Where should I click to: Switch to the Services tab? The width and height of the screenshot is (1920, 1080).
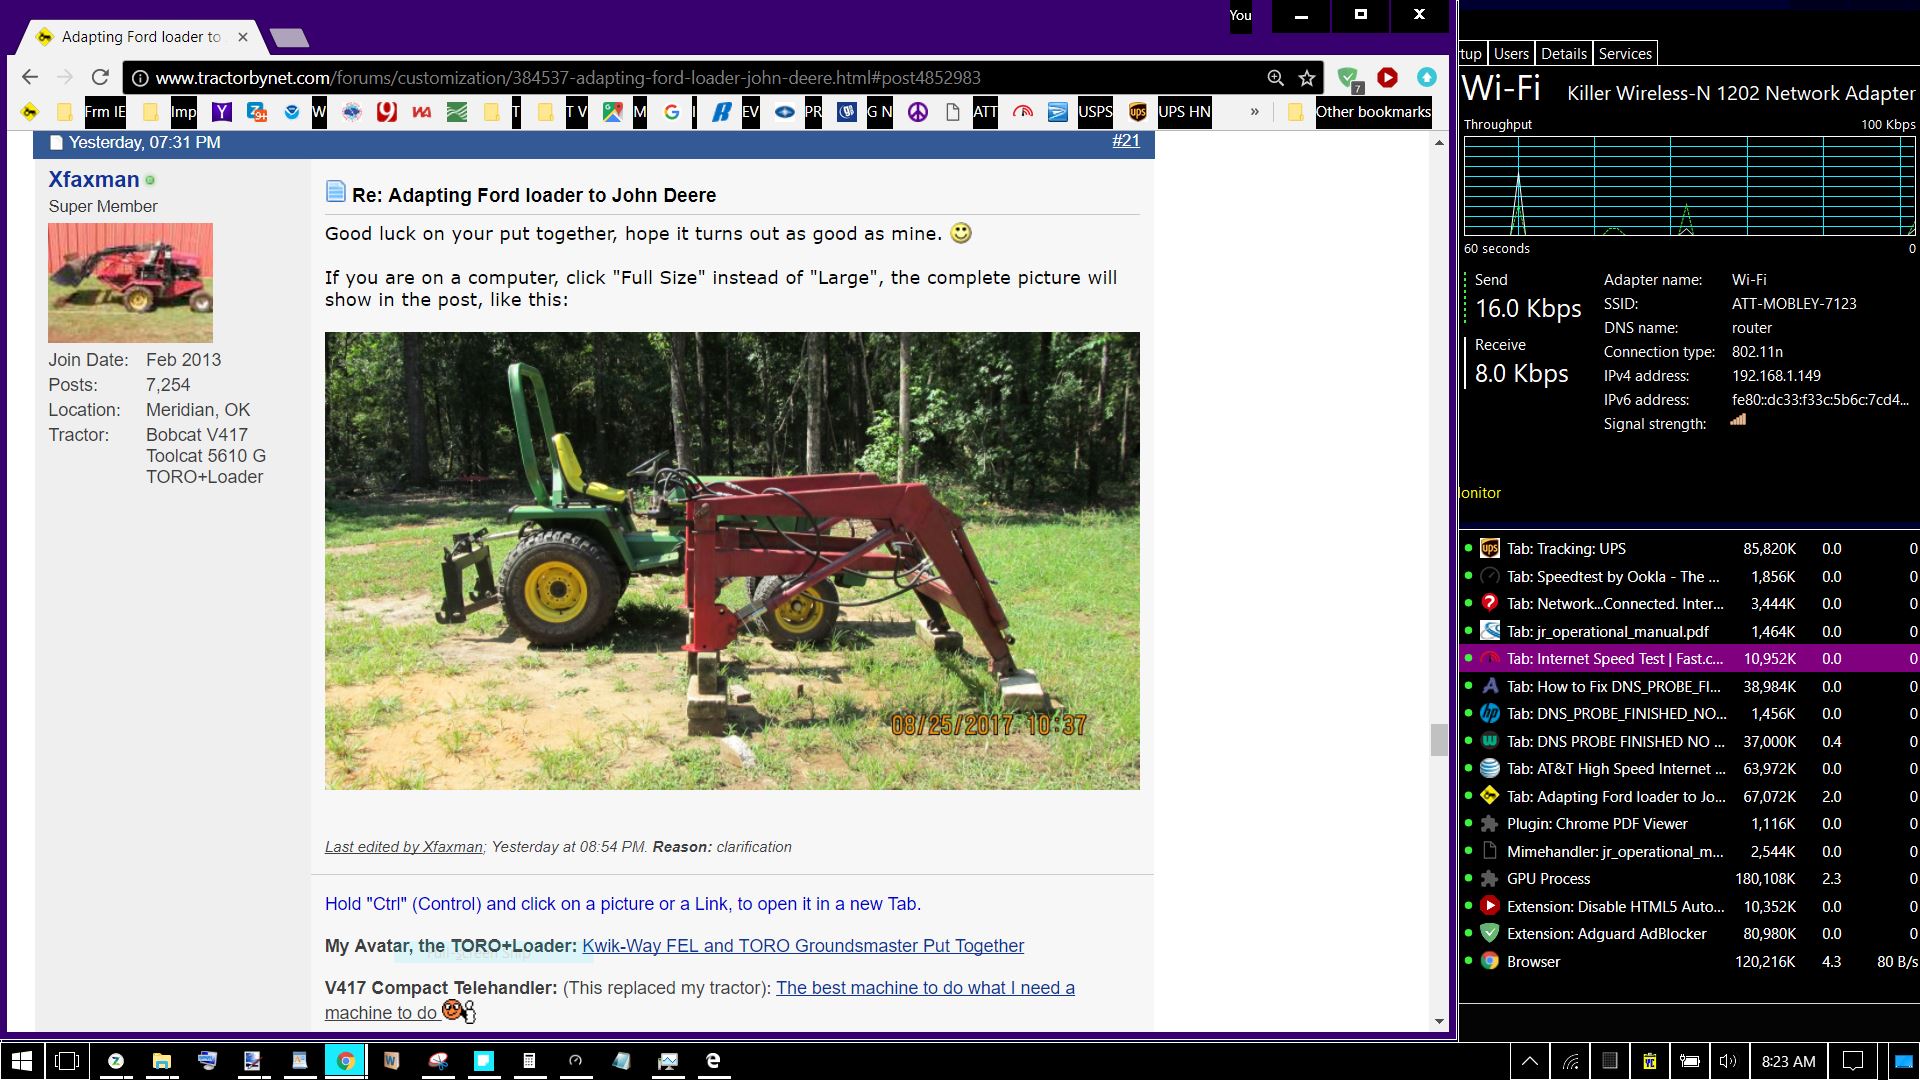(1624, 54)
